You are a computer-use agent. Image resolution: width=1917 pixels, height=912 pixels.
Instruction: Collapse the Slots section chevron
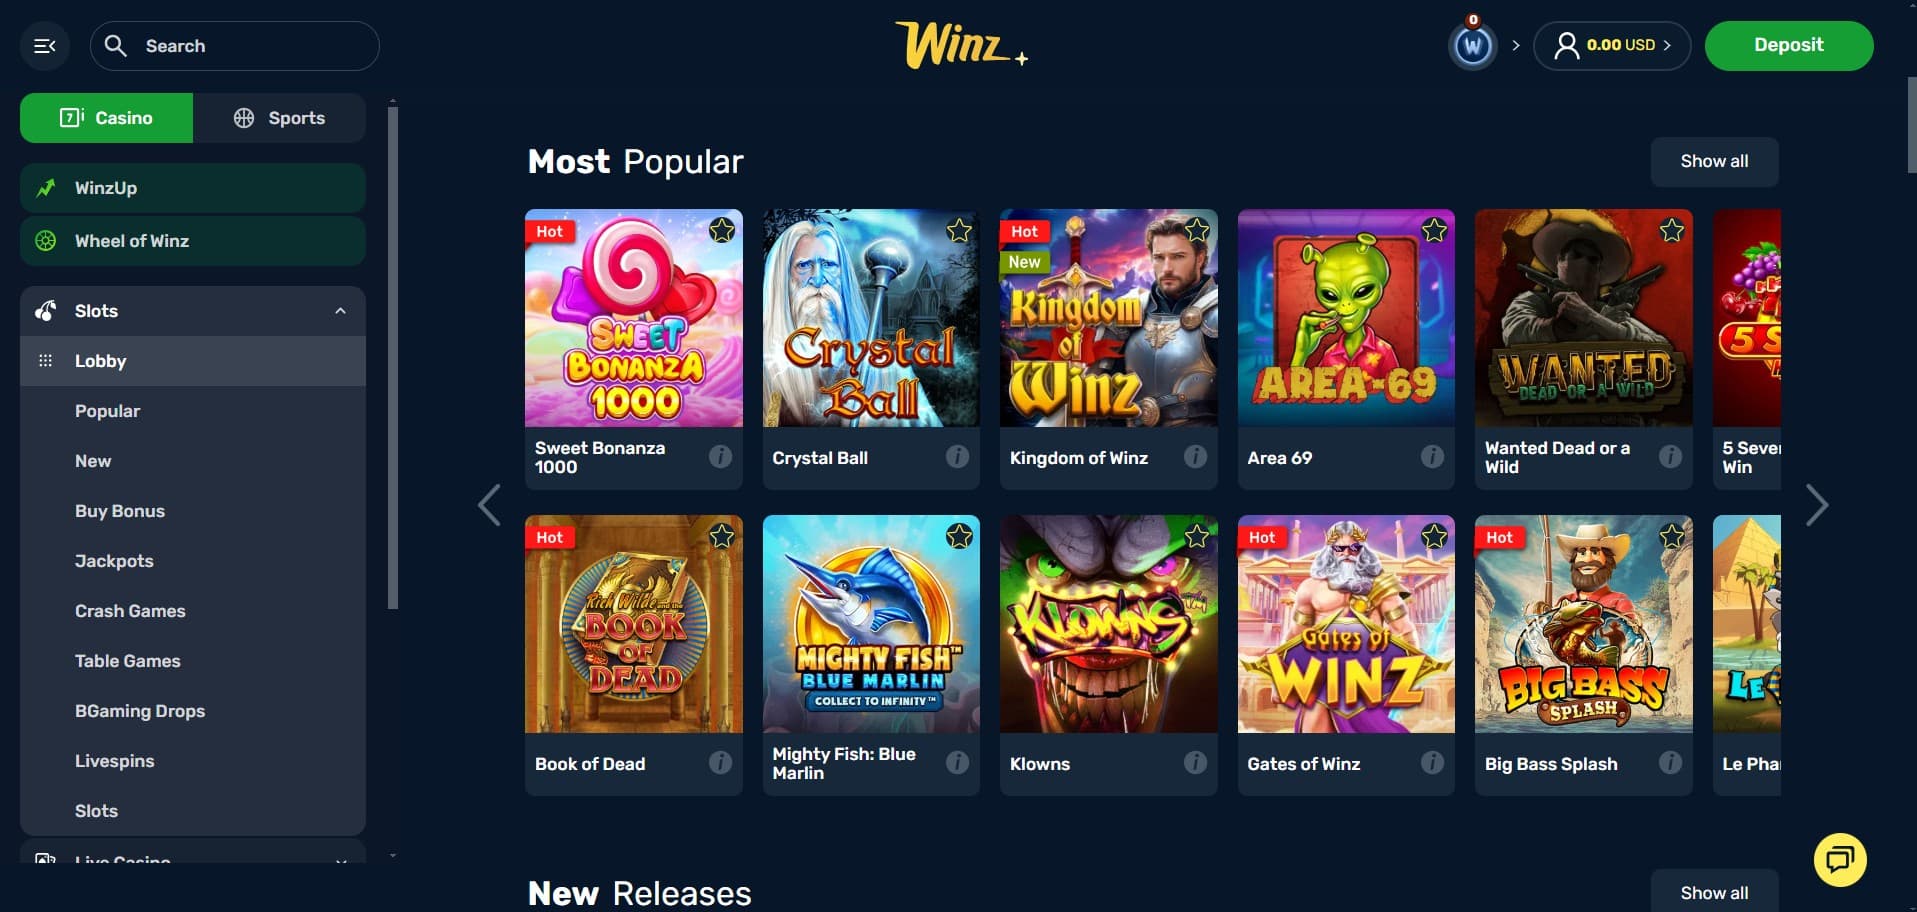pos(340,311)
